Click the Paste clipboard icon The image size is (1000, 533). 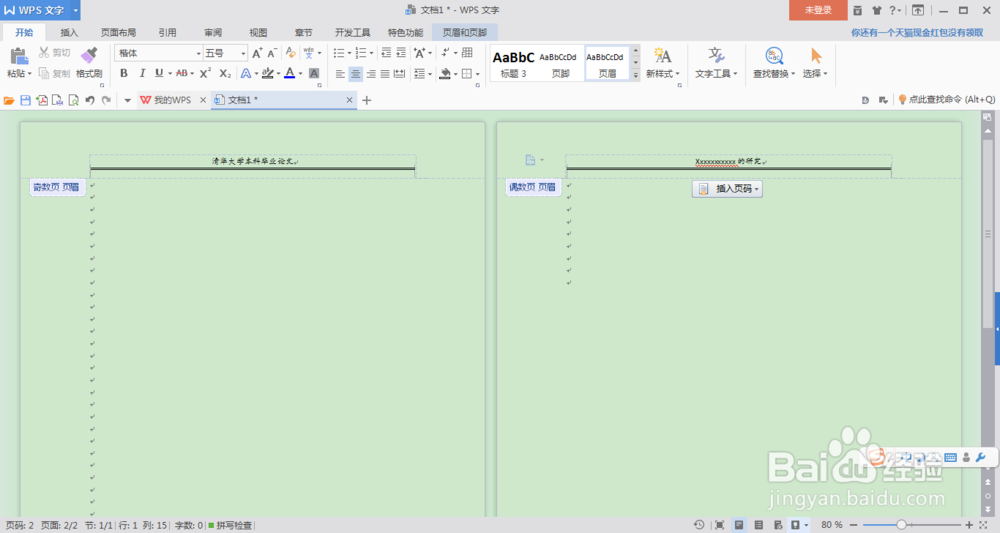tap(18, 56)
